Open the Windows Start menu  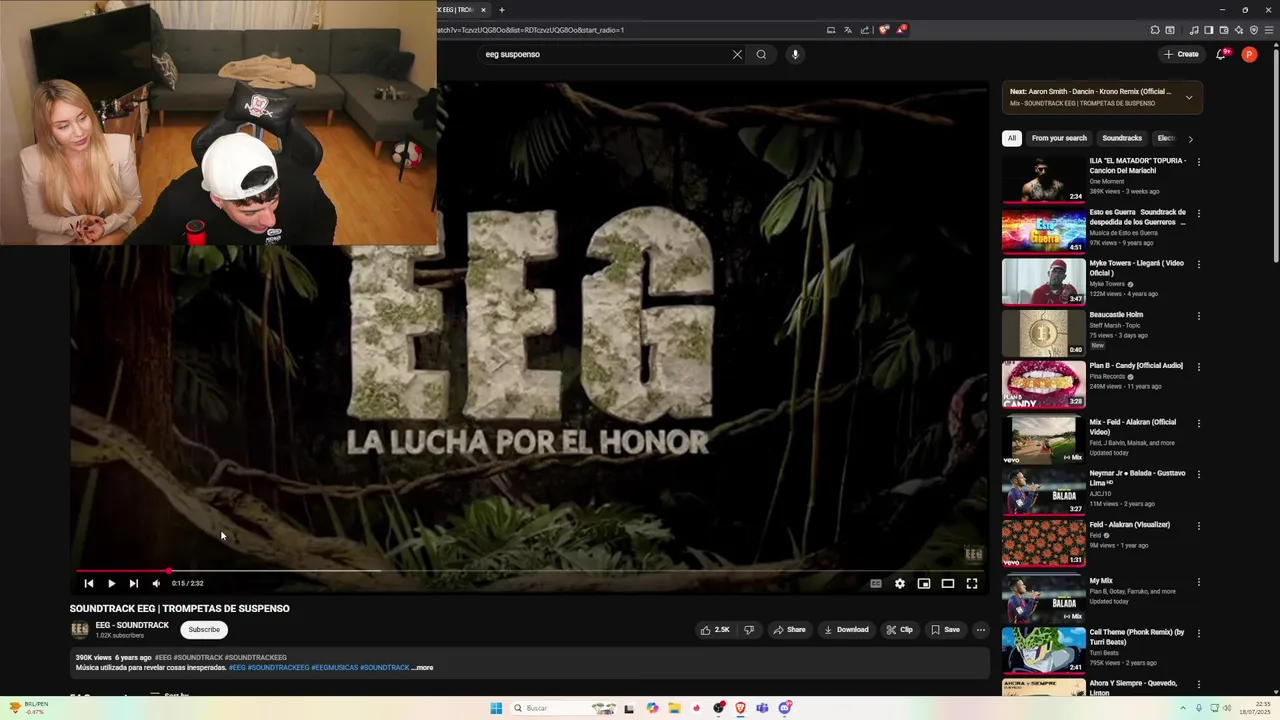[x=496, y=708]
